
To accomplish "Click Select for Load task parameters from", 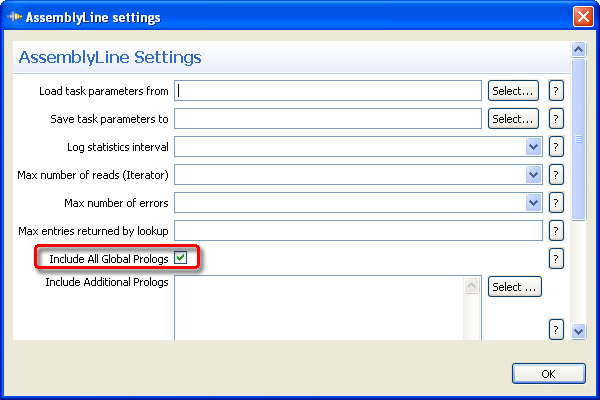I will 513,91.
